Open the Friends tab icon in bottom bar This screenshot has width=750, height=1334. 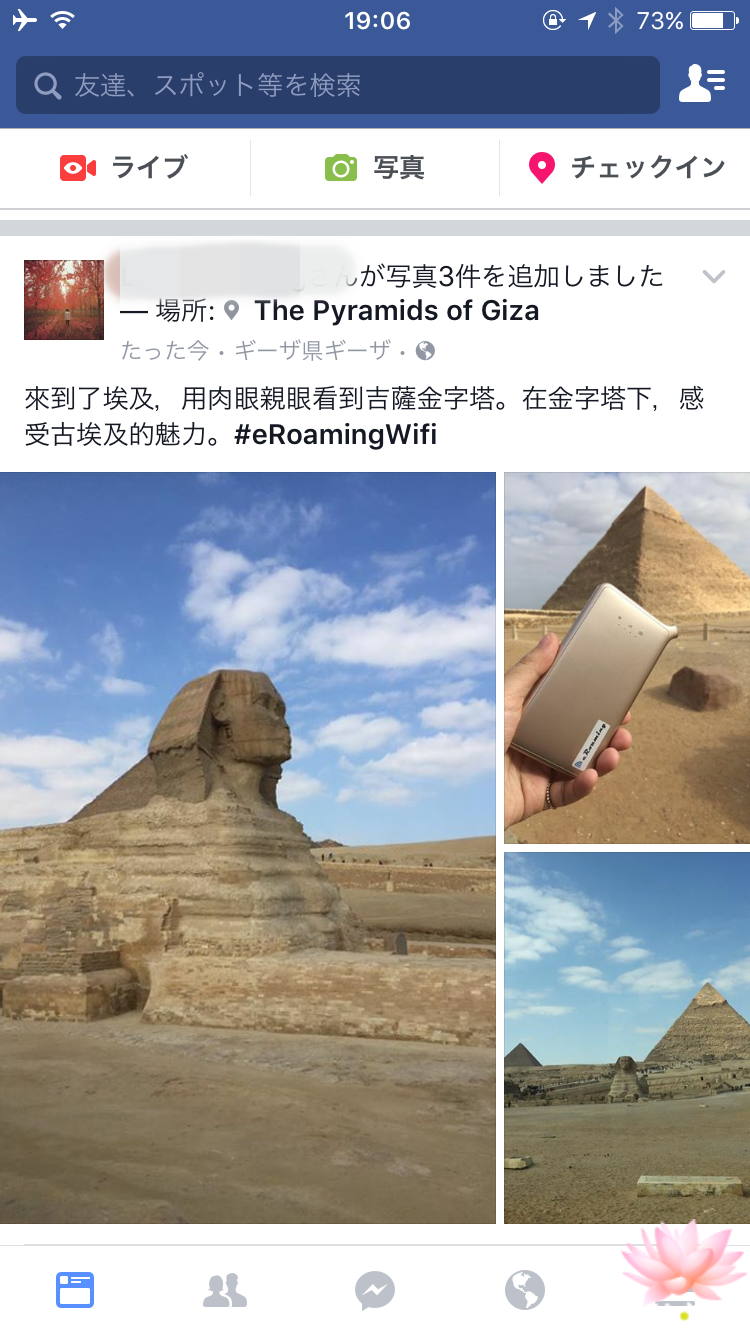tap(225, 1290)
